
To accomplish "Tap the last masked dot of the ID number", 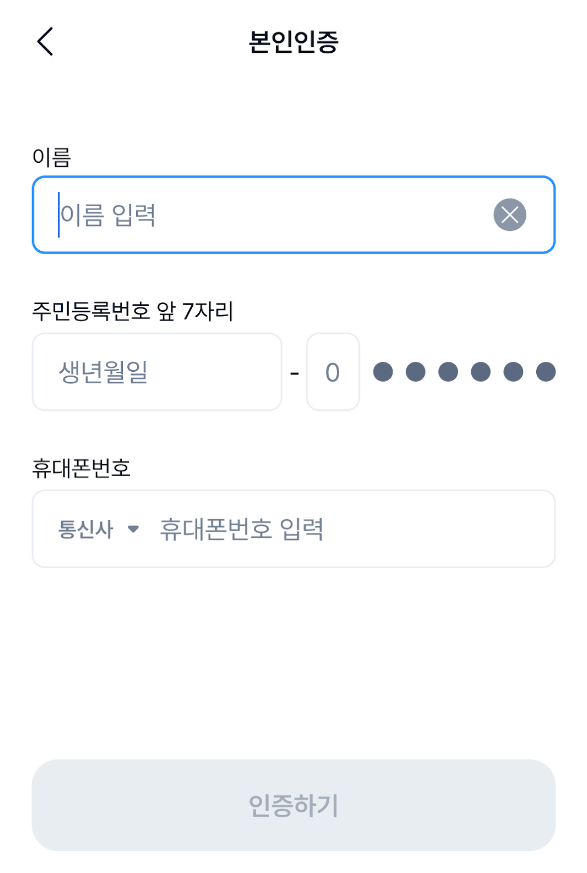I will (x=546, y=372).
